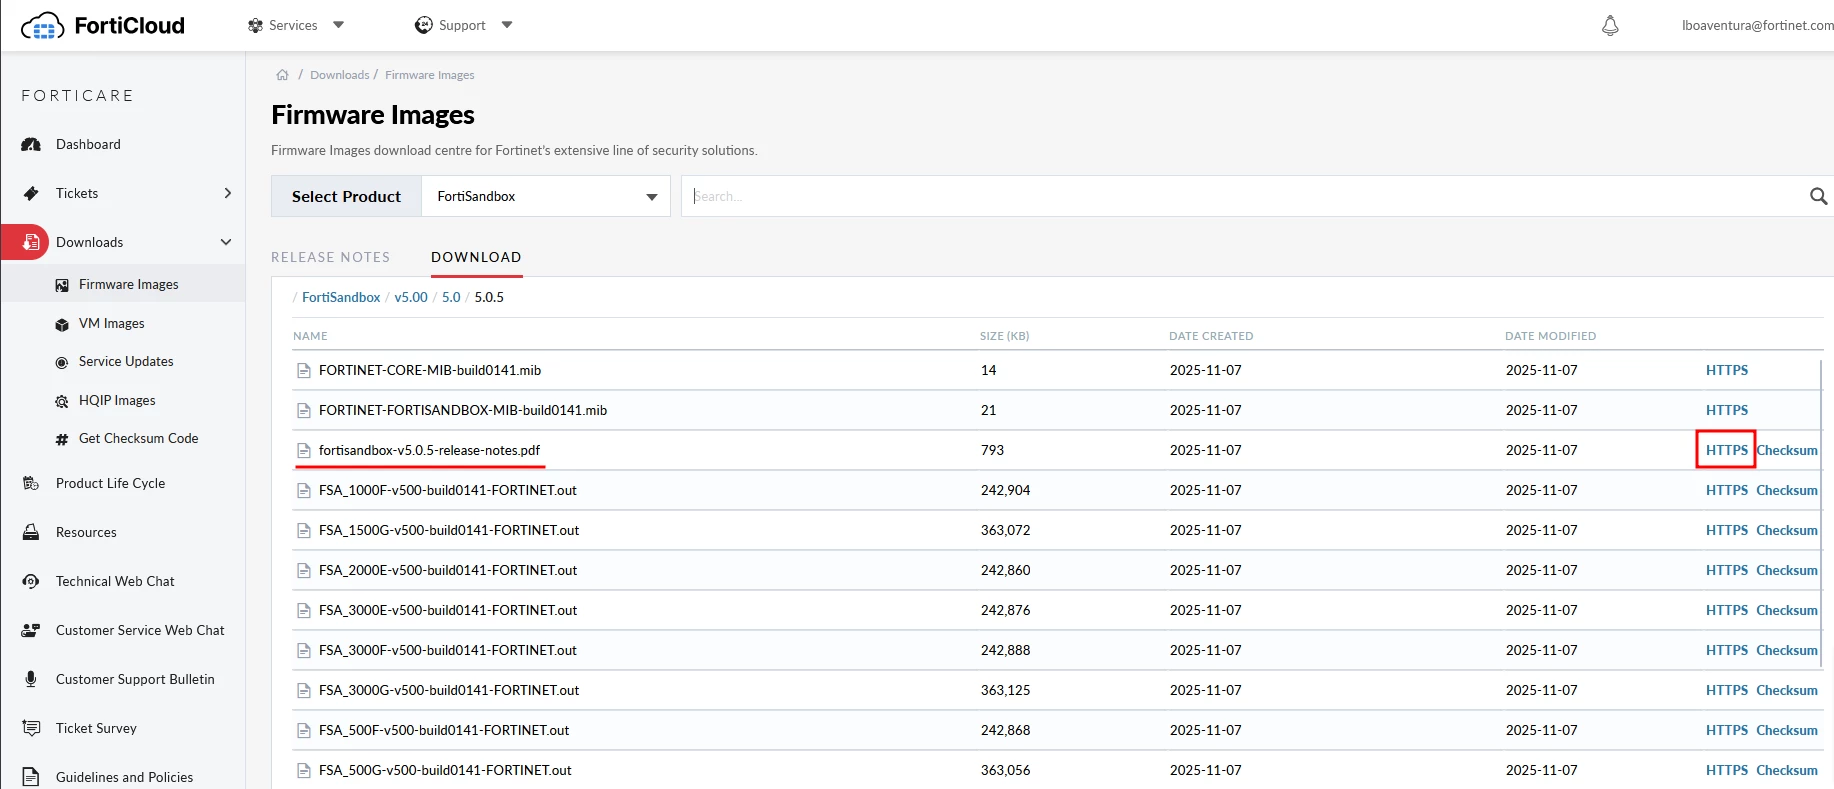Click the search magnifier icon

point(1818,196)
